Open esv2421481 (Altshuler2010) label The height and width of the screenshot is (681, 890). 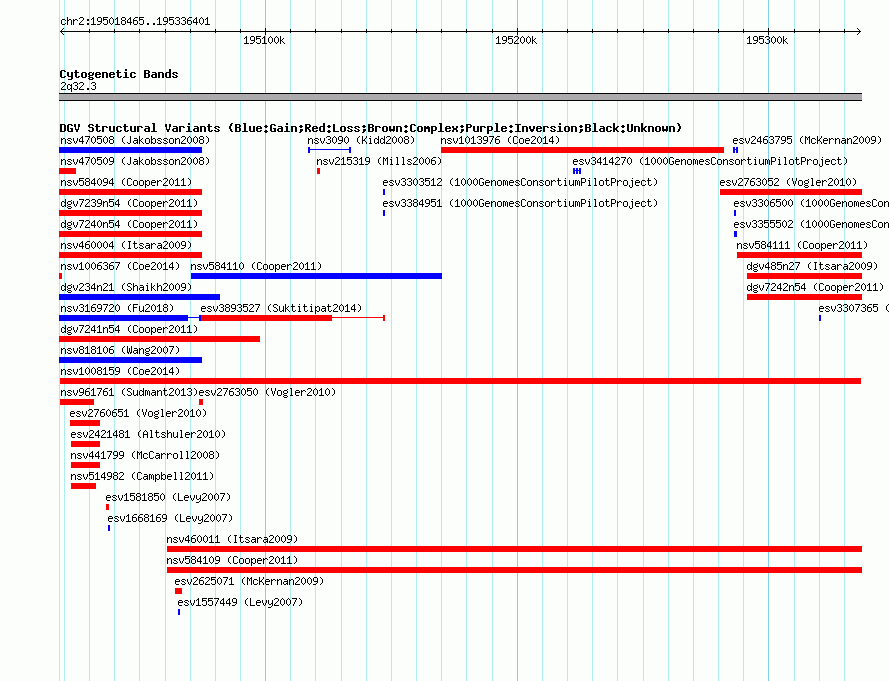[148, 434]
